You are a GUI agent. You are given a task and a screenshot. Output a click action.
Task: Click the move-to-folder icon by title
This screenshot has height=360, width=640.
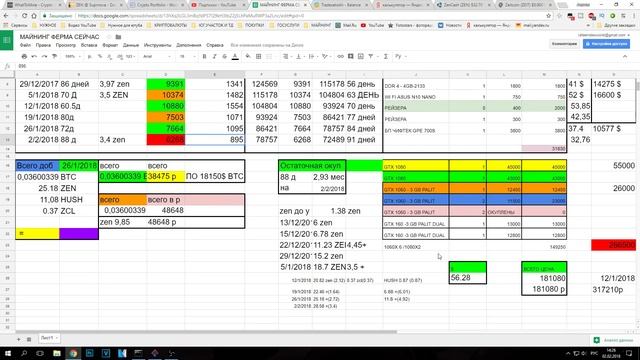[118, 37]
